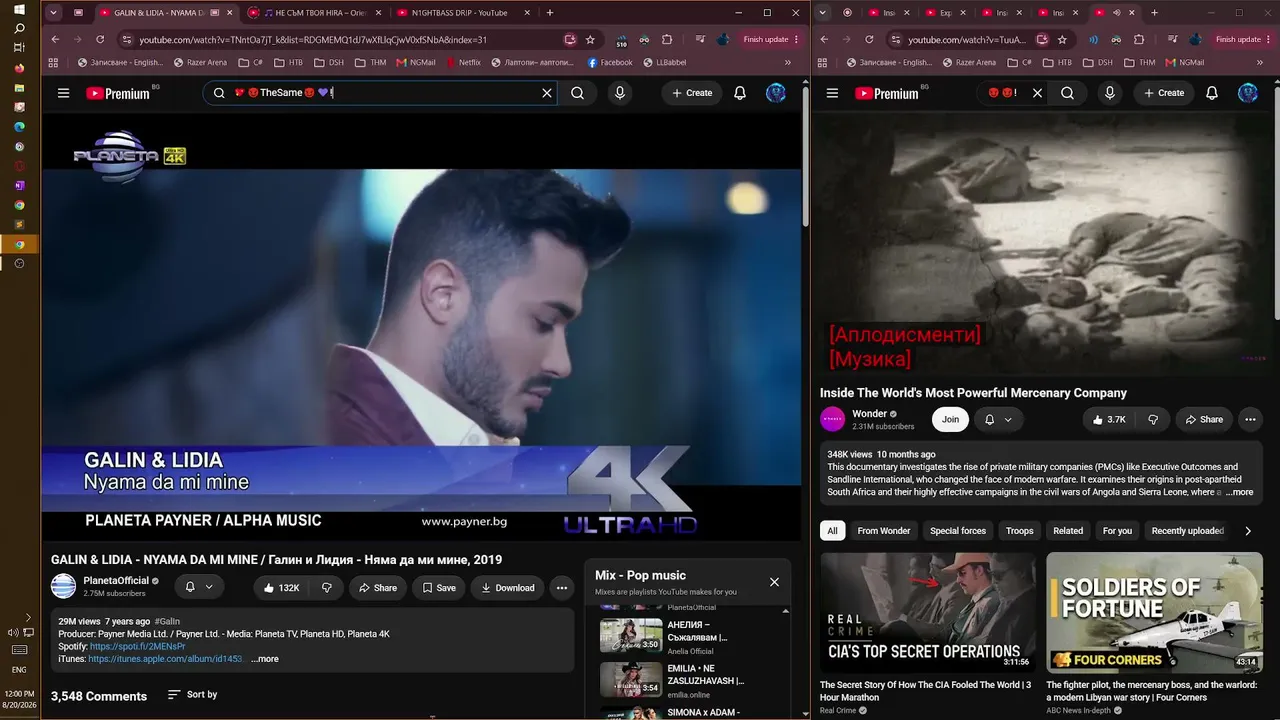Click the YouTube Premium logo in left window
This screenshot has width=1280, height=720.
tap(118, 93)
